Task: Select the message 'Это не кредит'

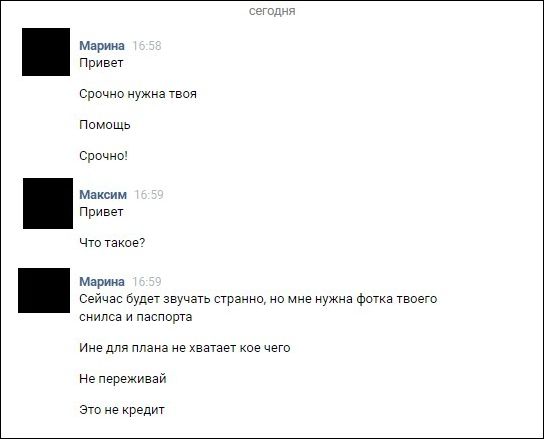Action: (122, 410)
